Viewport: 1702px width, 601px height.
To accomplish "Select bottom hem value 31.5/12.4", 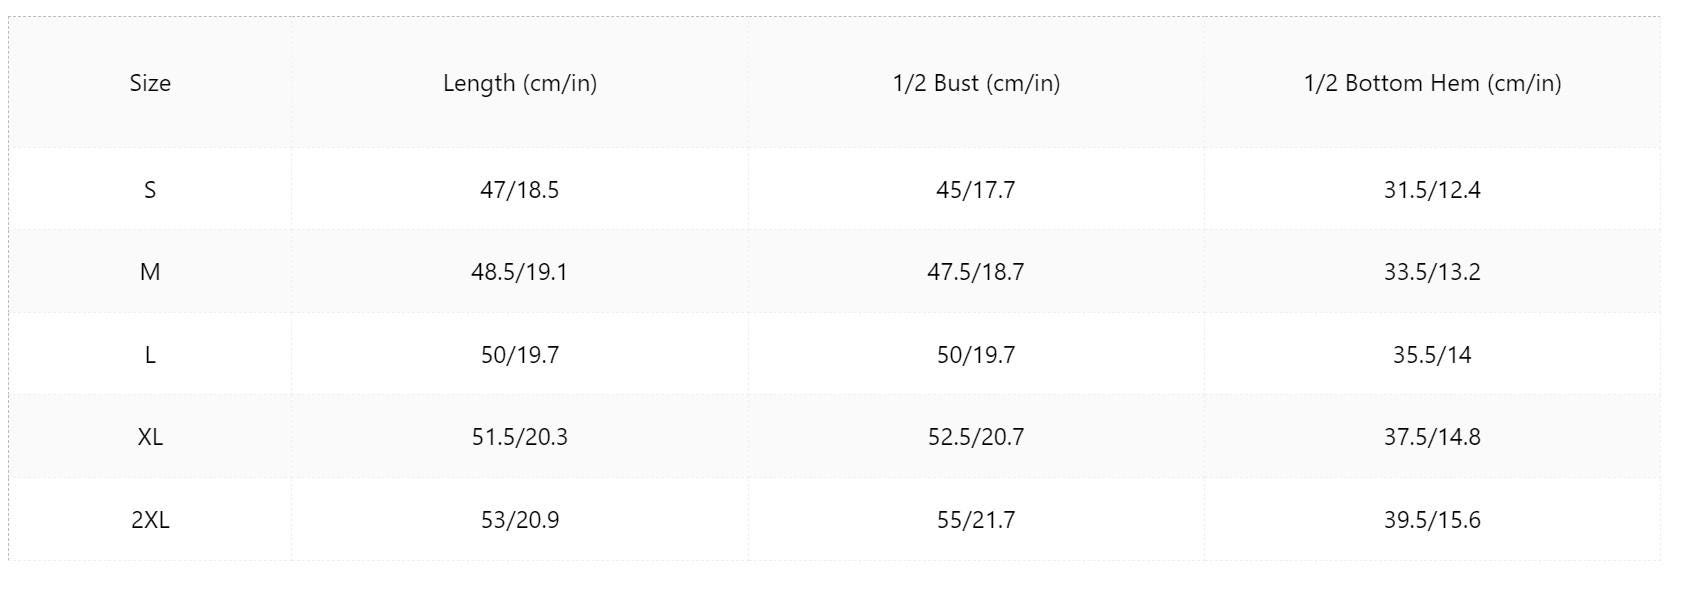I will [1432, 190].
